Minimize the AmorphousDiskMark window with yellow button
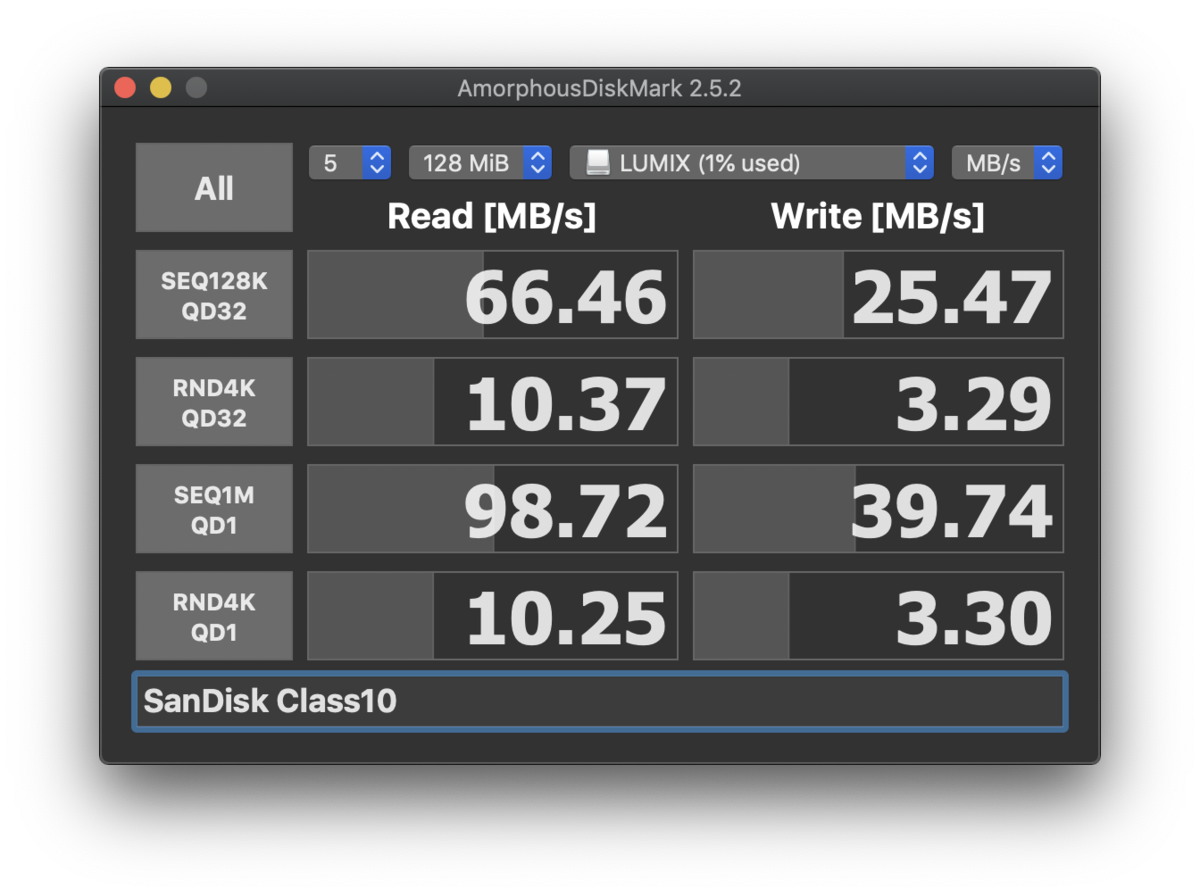1200x896 pixels. click(160, 88)
